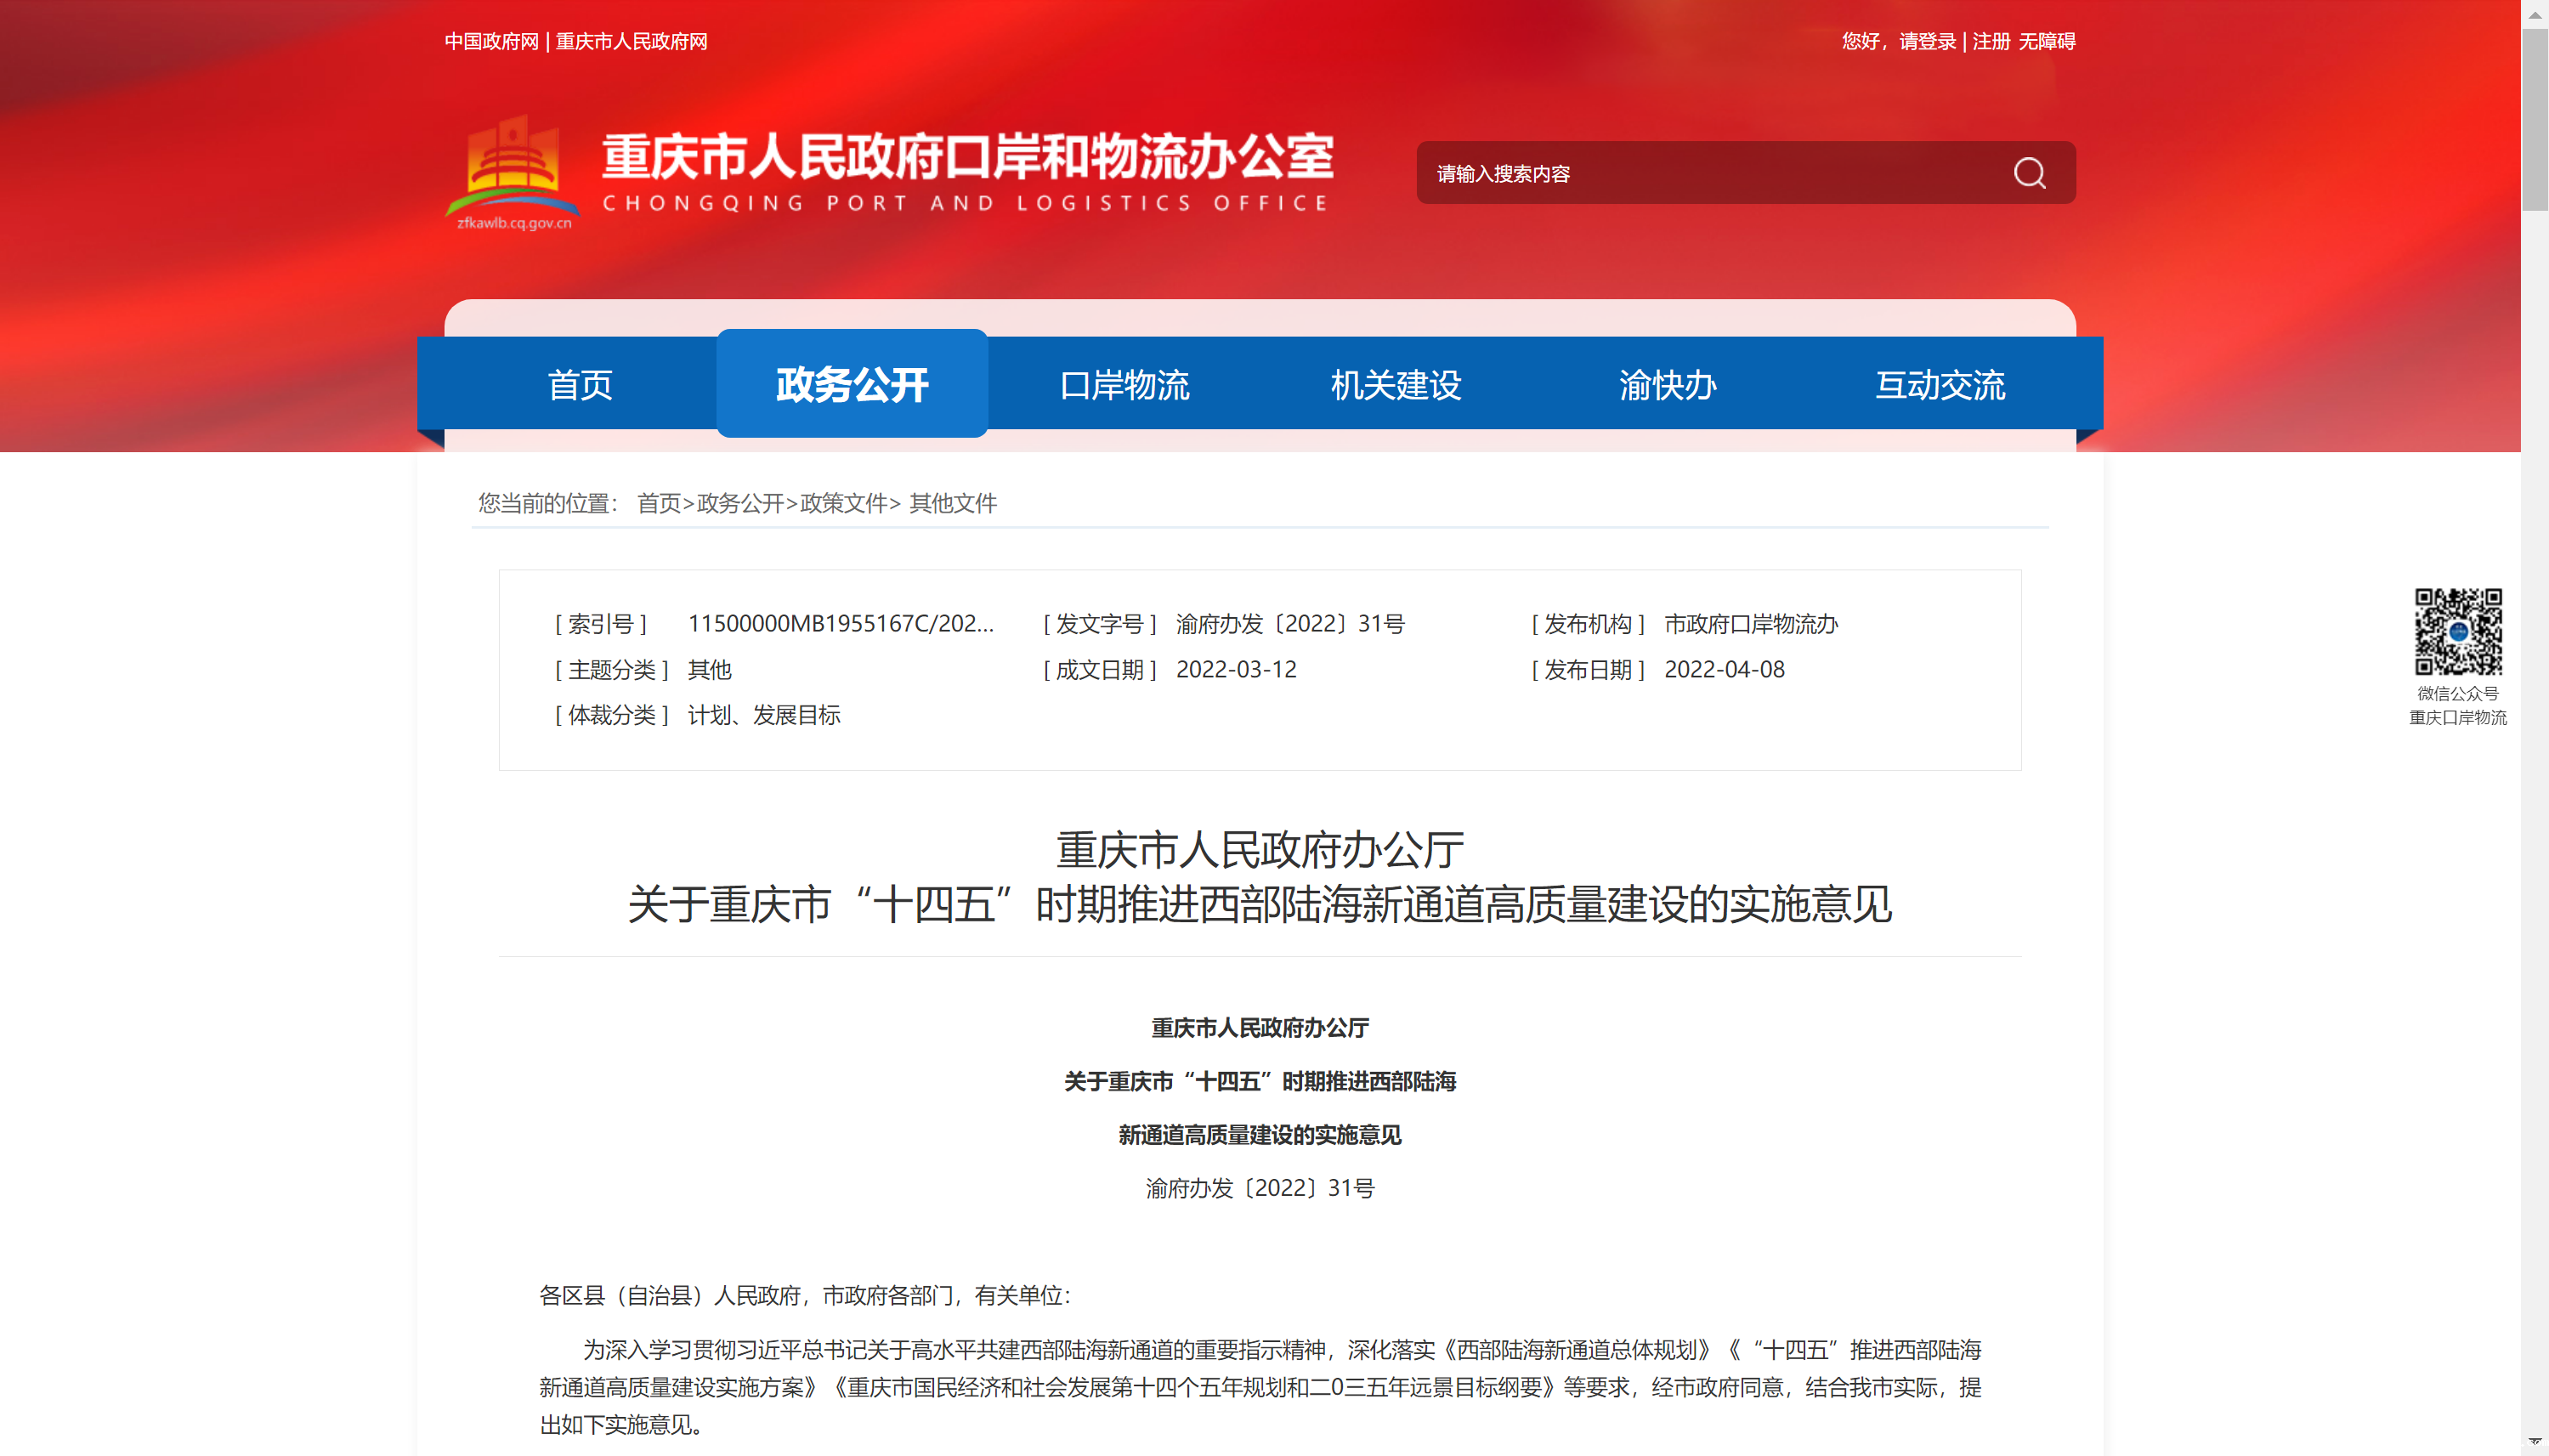Visit the 重庆市人民政府网 link
The height and width of the screenshot is (1456, 2549).
point(631,41)
